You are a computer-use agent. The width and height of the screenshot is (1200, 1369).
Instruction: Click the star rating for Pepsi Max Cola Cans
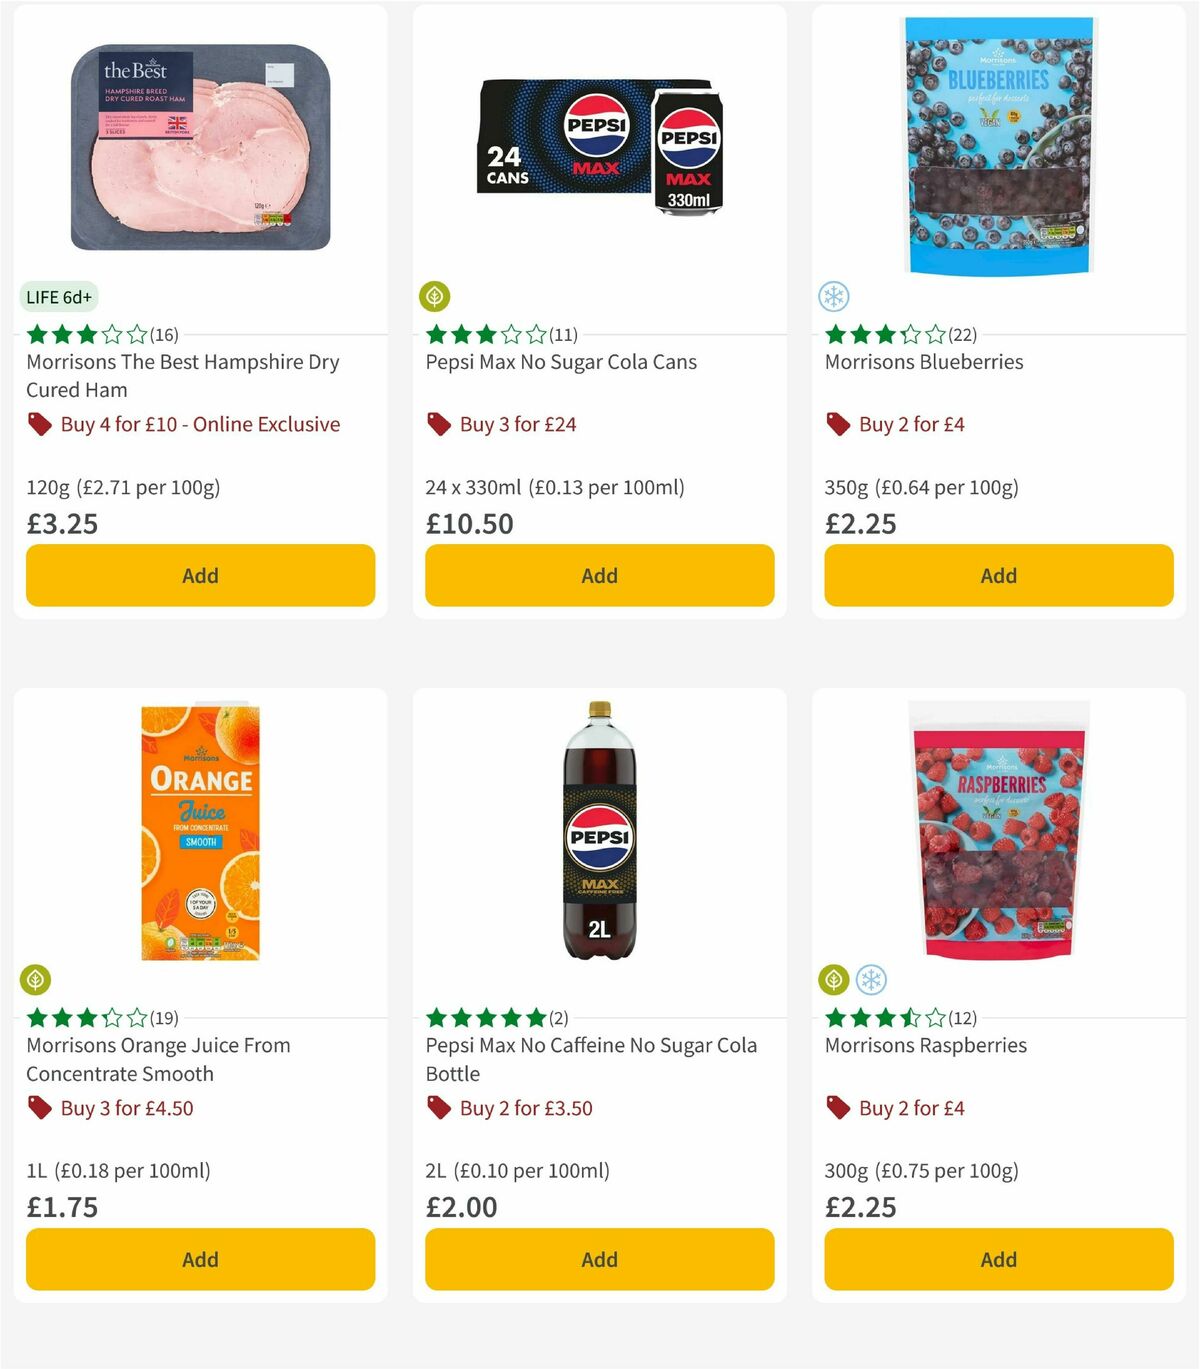tap(484, 334)
